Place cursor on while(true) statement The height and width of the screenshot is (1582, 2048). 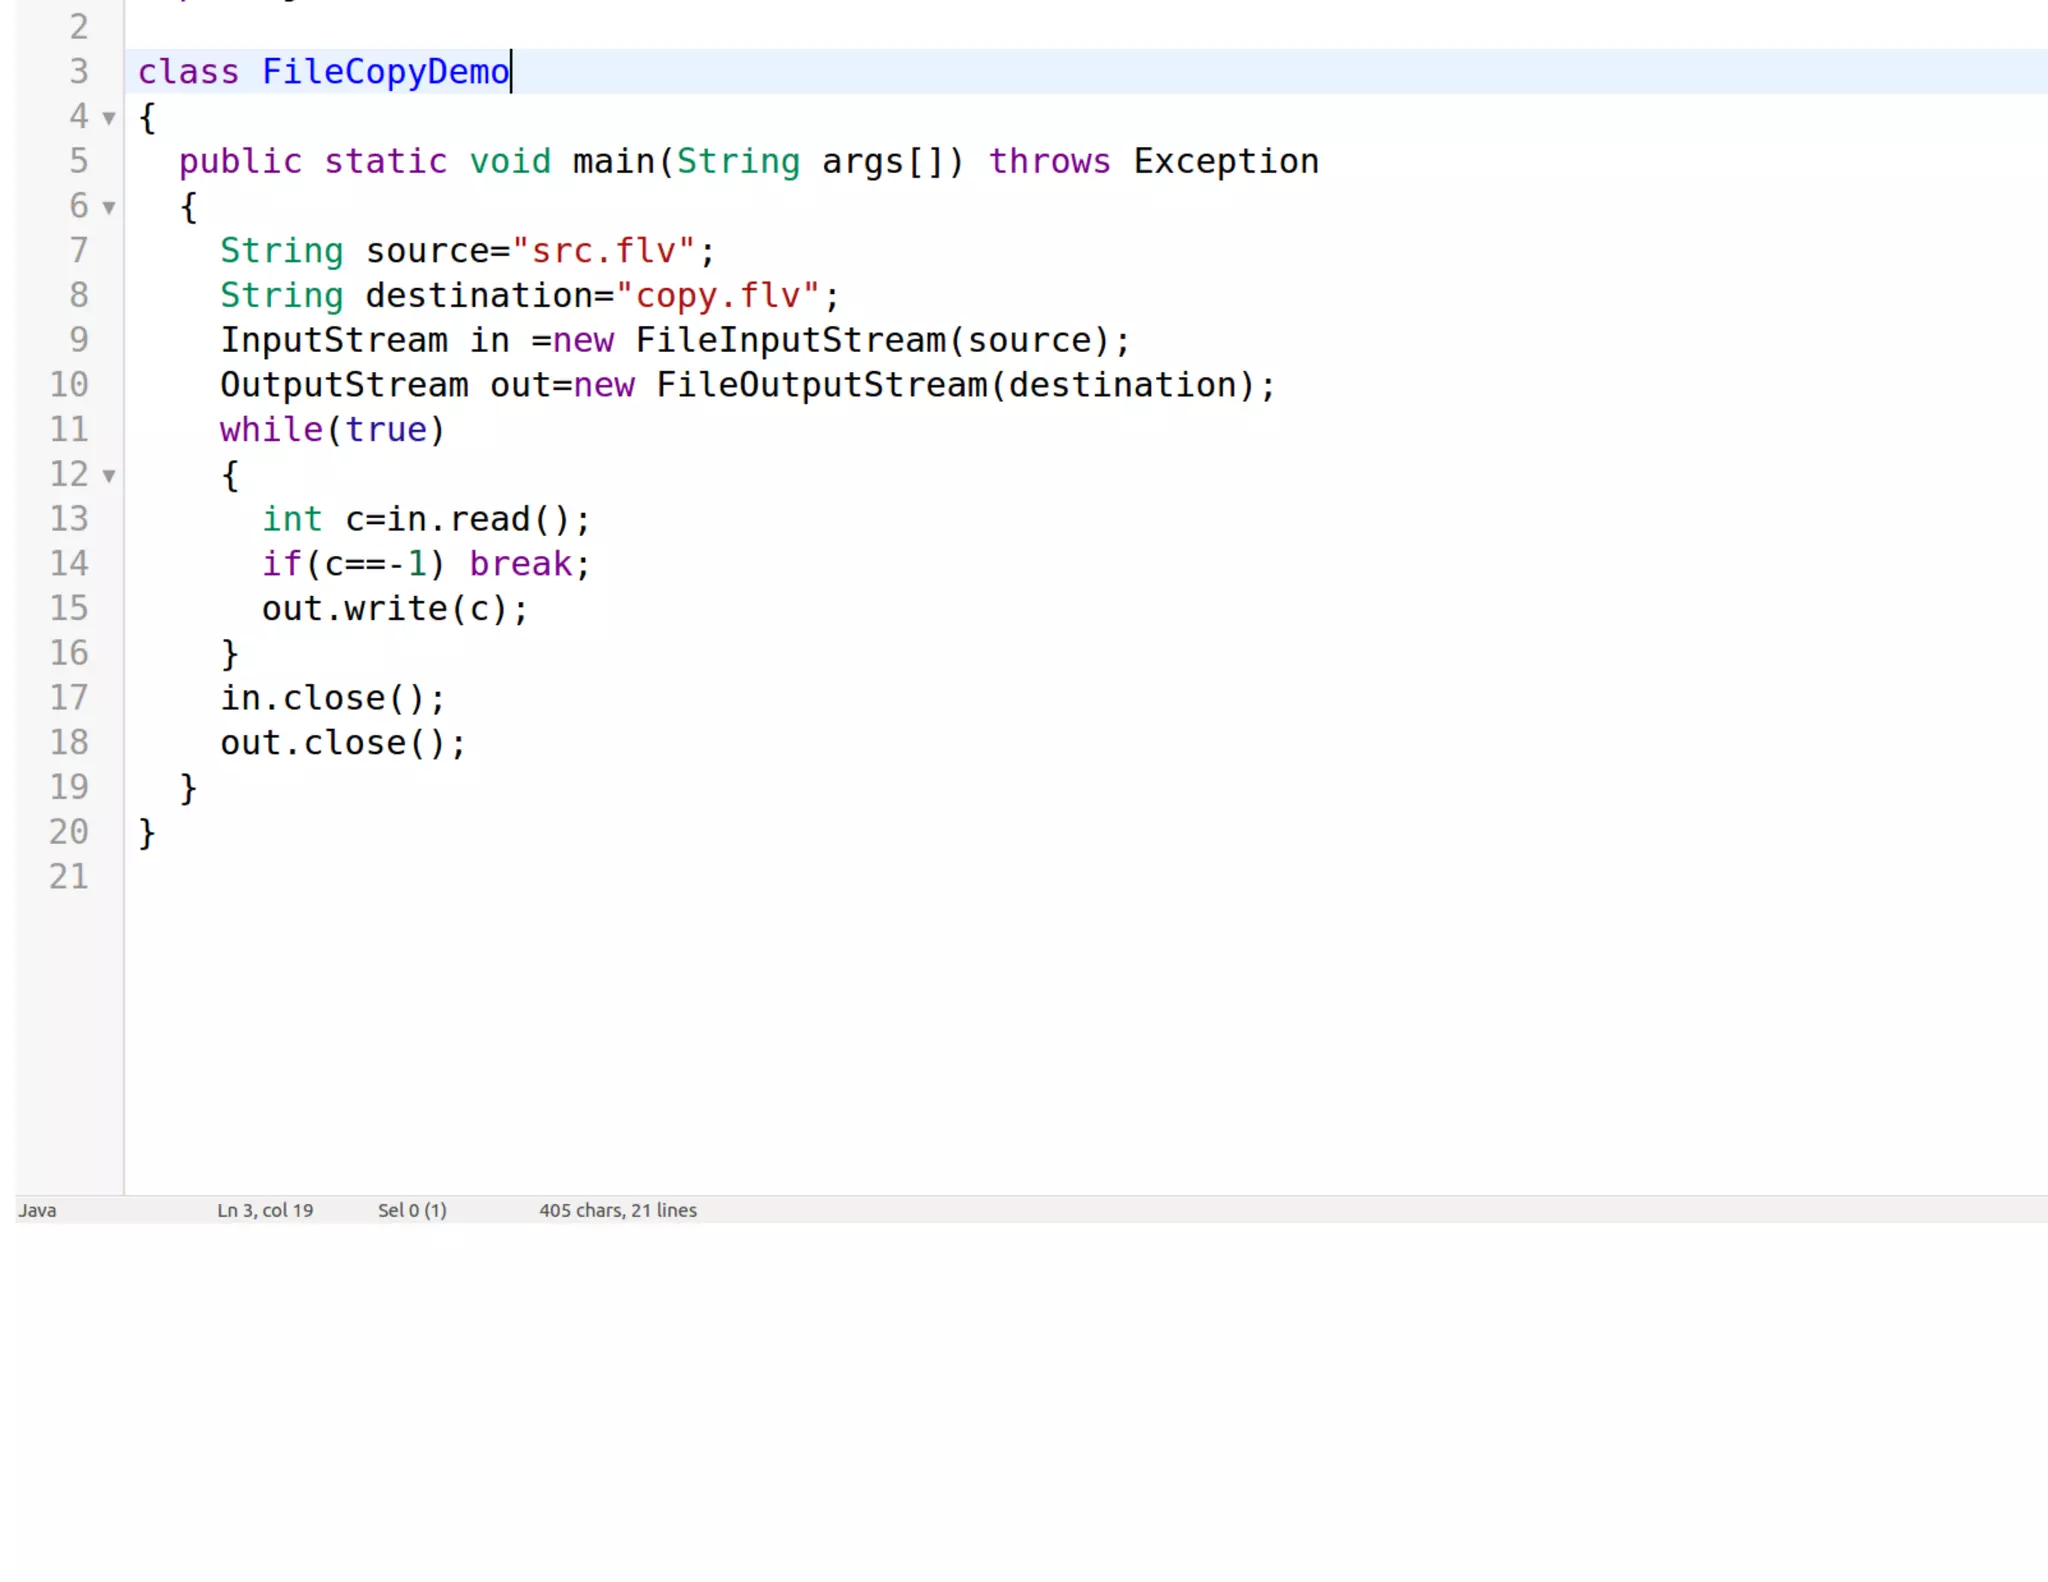tap(332, 430)
